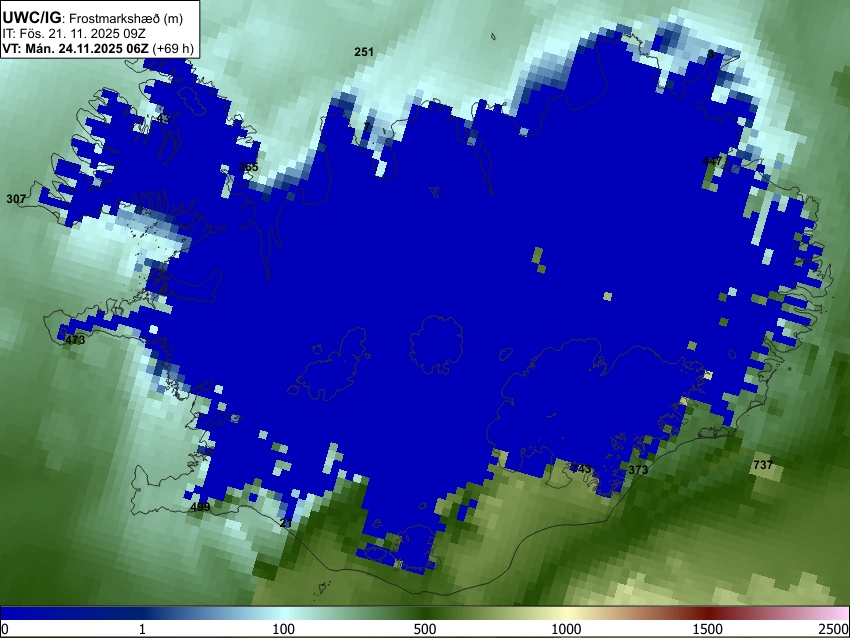Click the '500' tick label on the color scale
The width and height of the screenshot is (850, 638).
tap(425, 629)
